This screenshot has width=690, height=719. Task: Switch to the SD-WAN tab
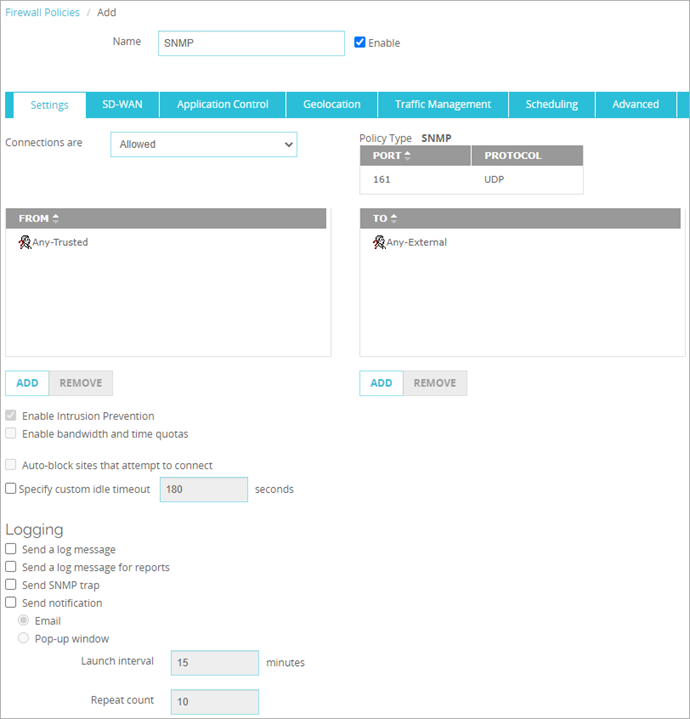[x=122, y=104]
